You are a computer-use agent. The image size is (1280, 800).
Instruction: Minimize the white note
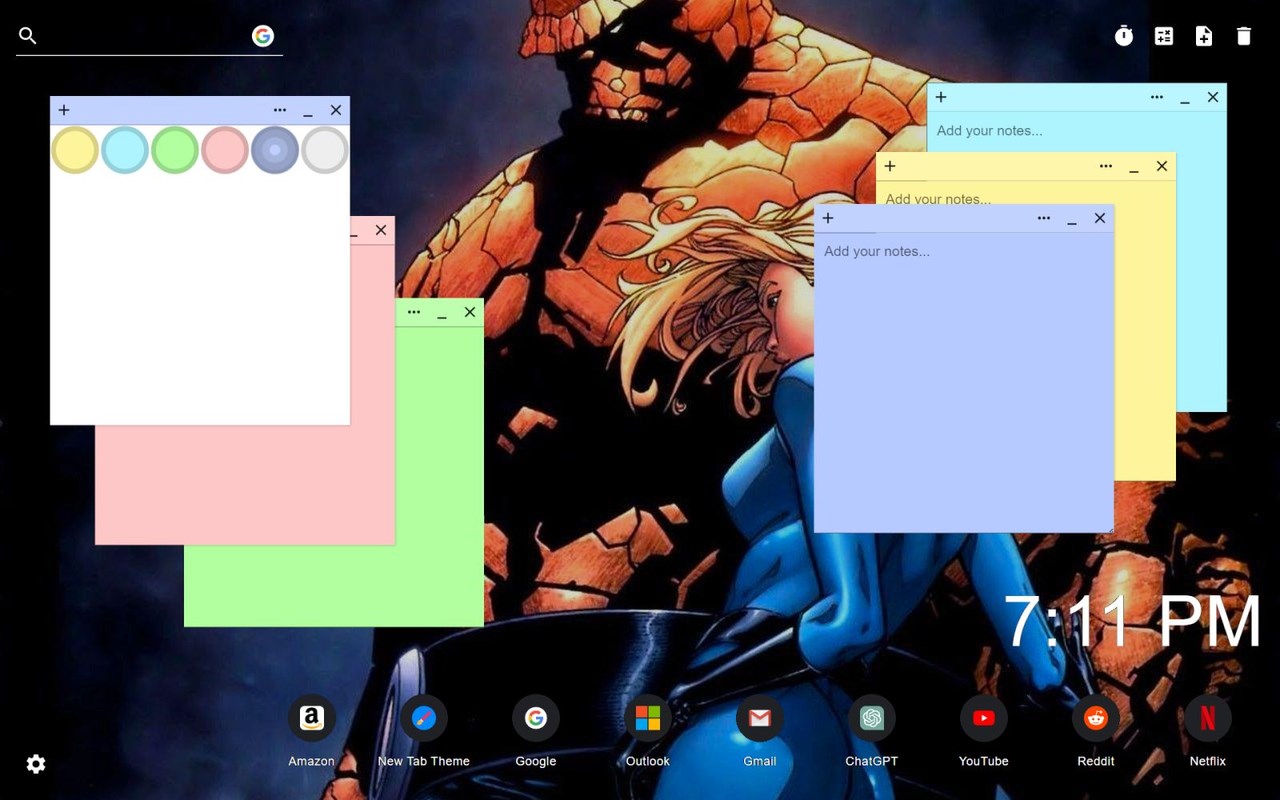pos(308,112)
